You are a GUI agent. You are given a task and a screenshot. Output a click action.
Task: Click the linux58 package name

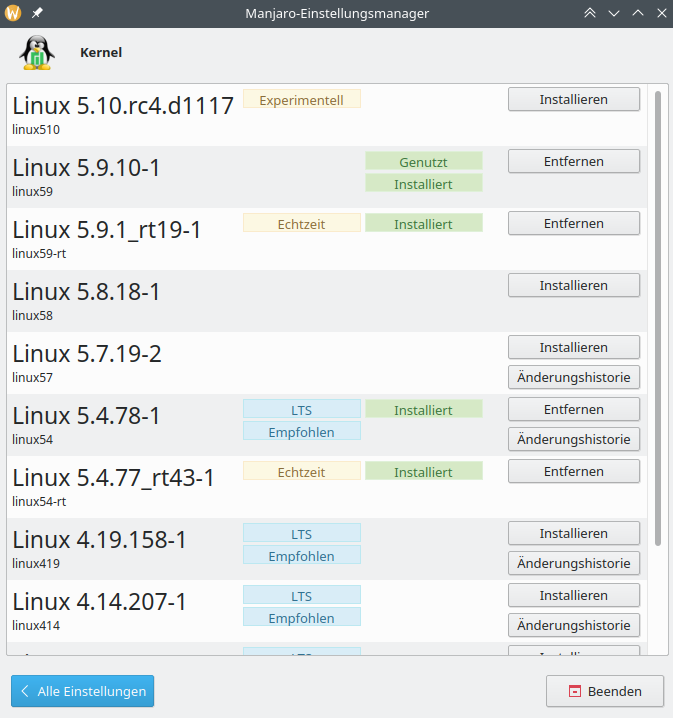pyautogui.click(x=33, y=315)
